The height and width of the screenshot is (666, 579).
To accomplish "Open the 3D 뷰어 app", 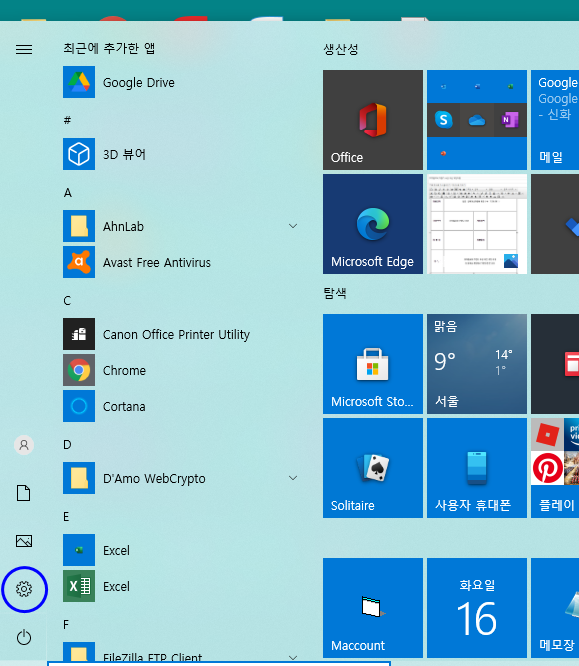I will tap(180, 154).
